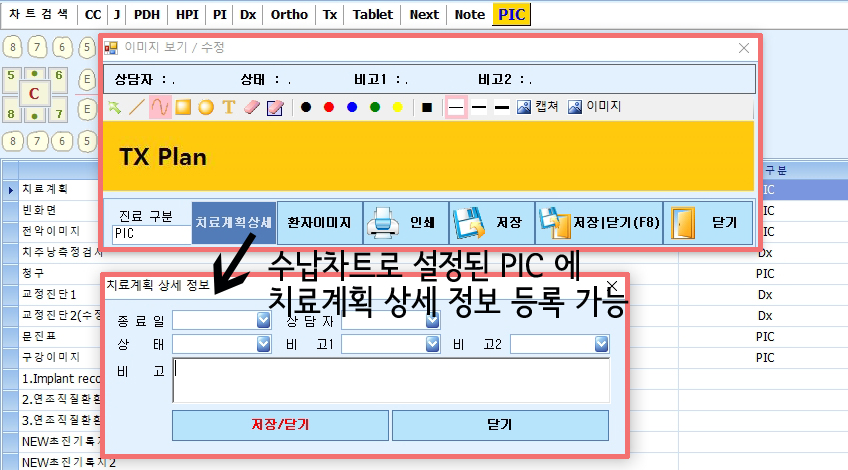Select the arrow pointer tool
This screenshot has height=470, width=848.
pyautogui.click(x=115, y=107)
